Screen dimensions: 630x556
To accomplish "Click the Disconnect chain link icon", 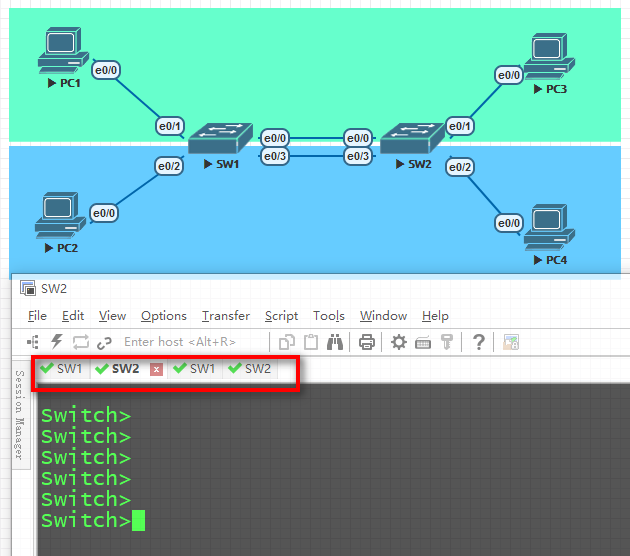I will coord(104,343).
